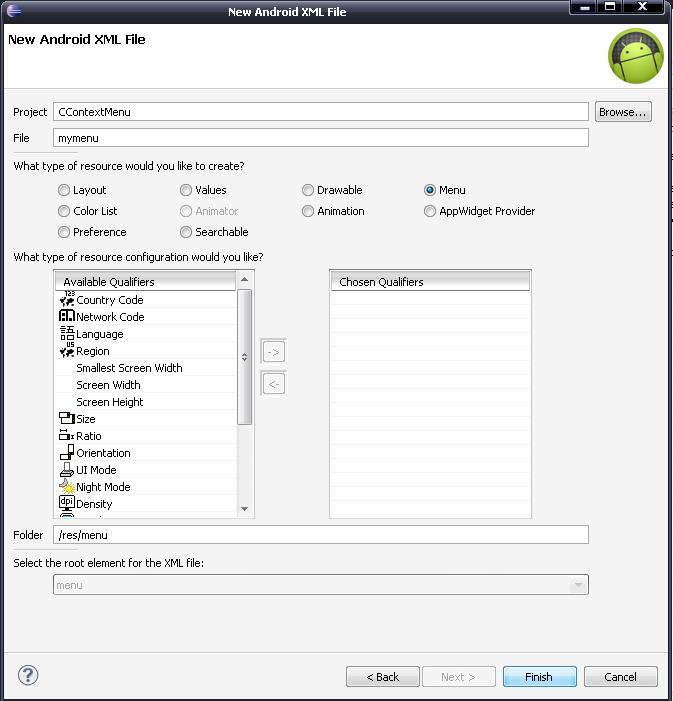Click the Cancel button
The width and height of the screenshot is (673, 701).
(620, 677)
